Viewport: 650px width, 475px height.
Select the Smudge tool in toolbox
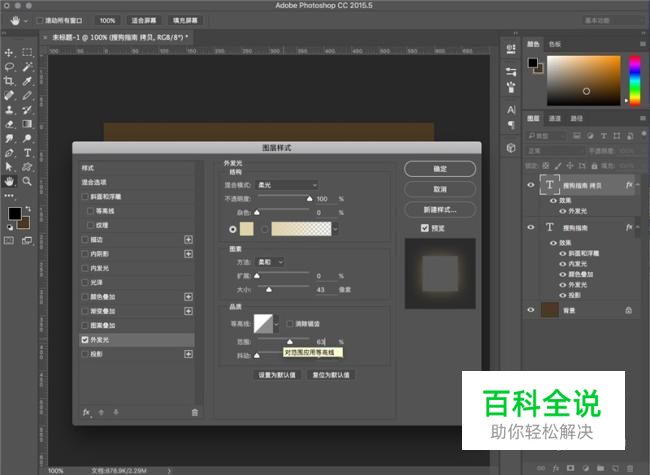click(9, 138)
